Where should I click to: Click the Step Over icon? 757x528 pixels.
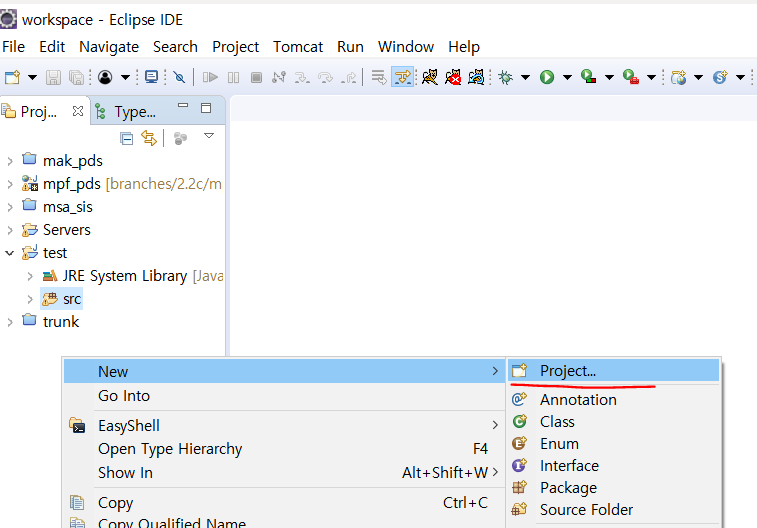tap(325, 77)
